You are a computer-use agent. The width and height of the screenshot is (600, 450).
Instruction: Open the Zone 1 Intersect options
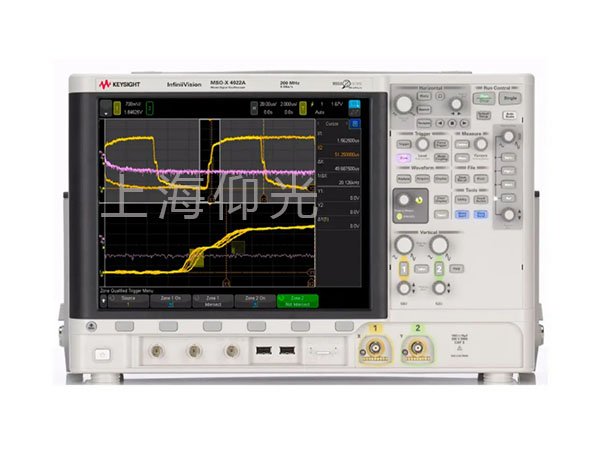[212, 300]
